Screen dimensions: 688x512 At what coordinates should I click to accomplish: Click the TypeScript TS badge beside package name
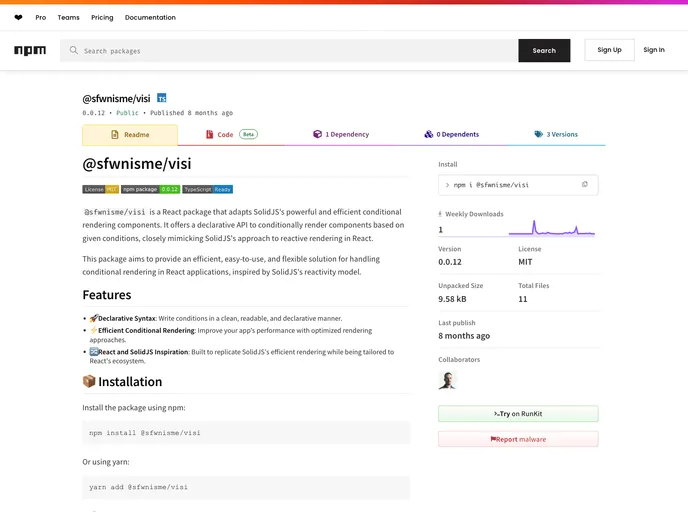[161, 98]
